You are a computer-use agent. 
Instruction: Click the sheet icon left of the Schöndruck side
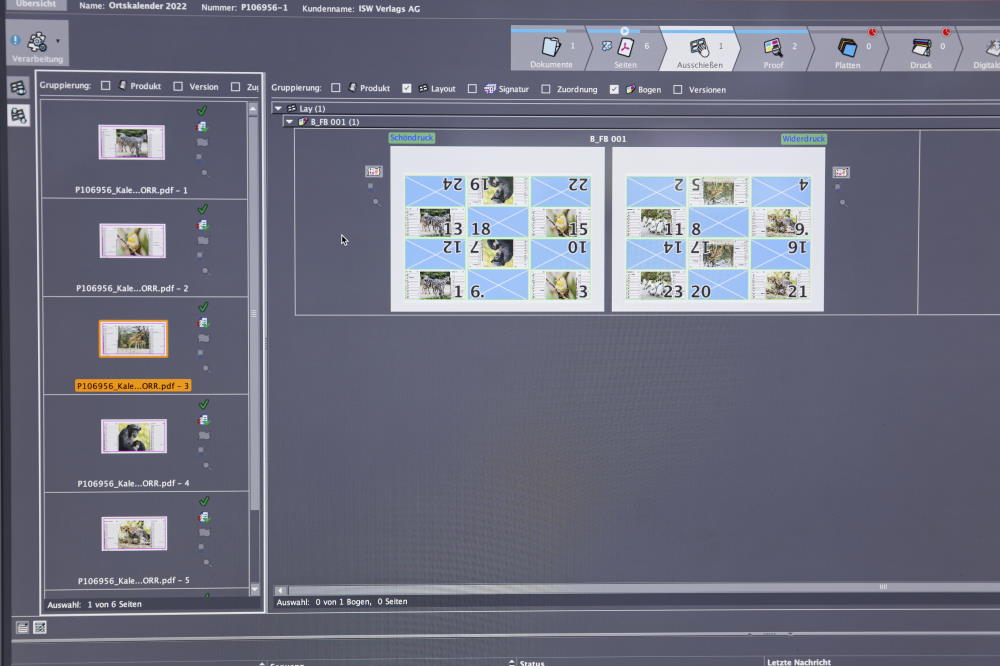click(x=374, y=171)
